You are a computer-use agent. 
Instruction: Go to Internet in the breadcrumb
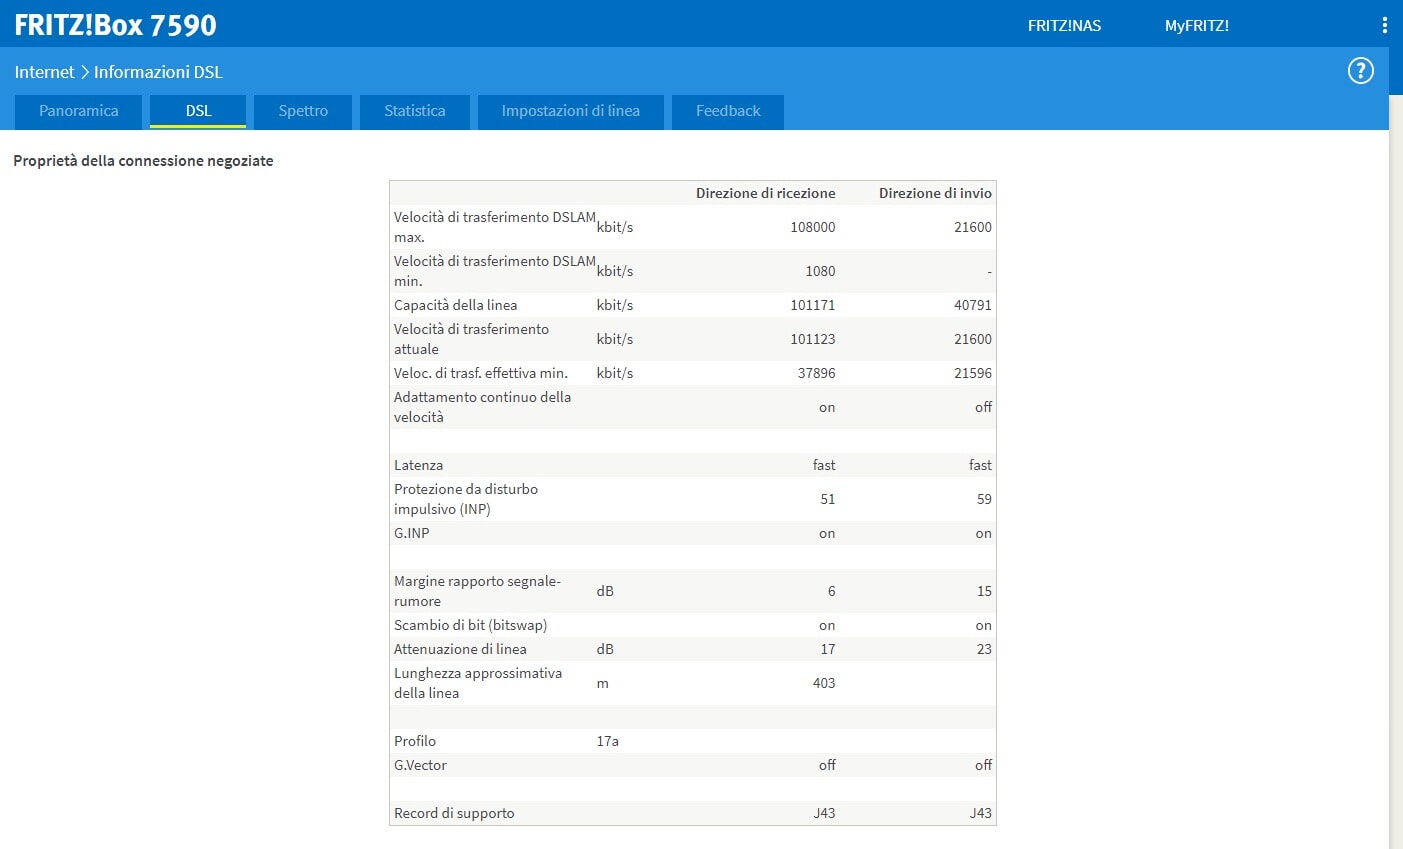click(x=44, y=72)
